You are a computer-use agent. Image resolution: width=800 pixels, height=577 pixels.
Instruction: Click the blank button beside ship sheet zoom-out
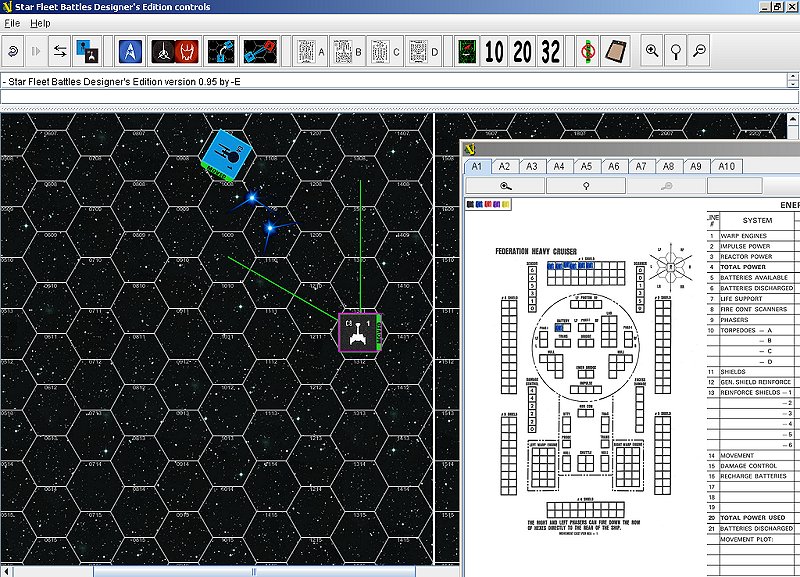point(735,186)
